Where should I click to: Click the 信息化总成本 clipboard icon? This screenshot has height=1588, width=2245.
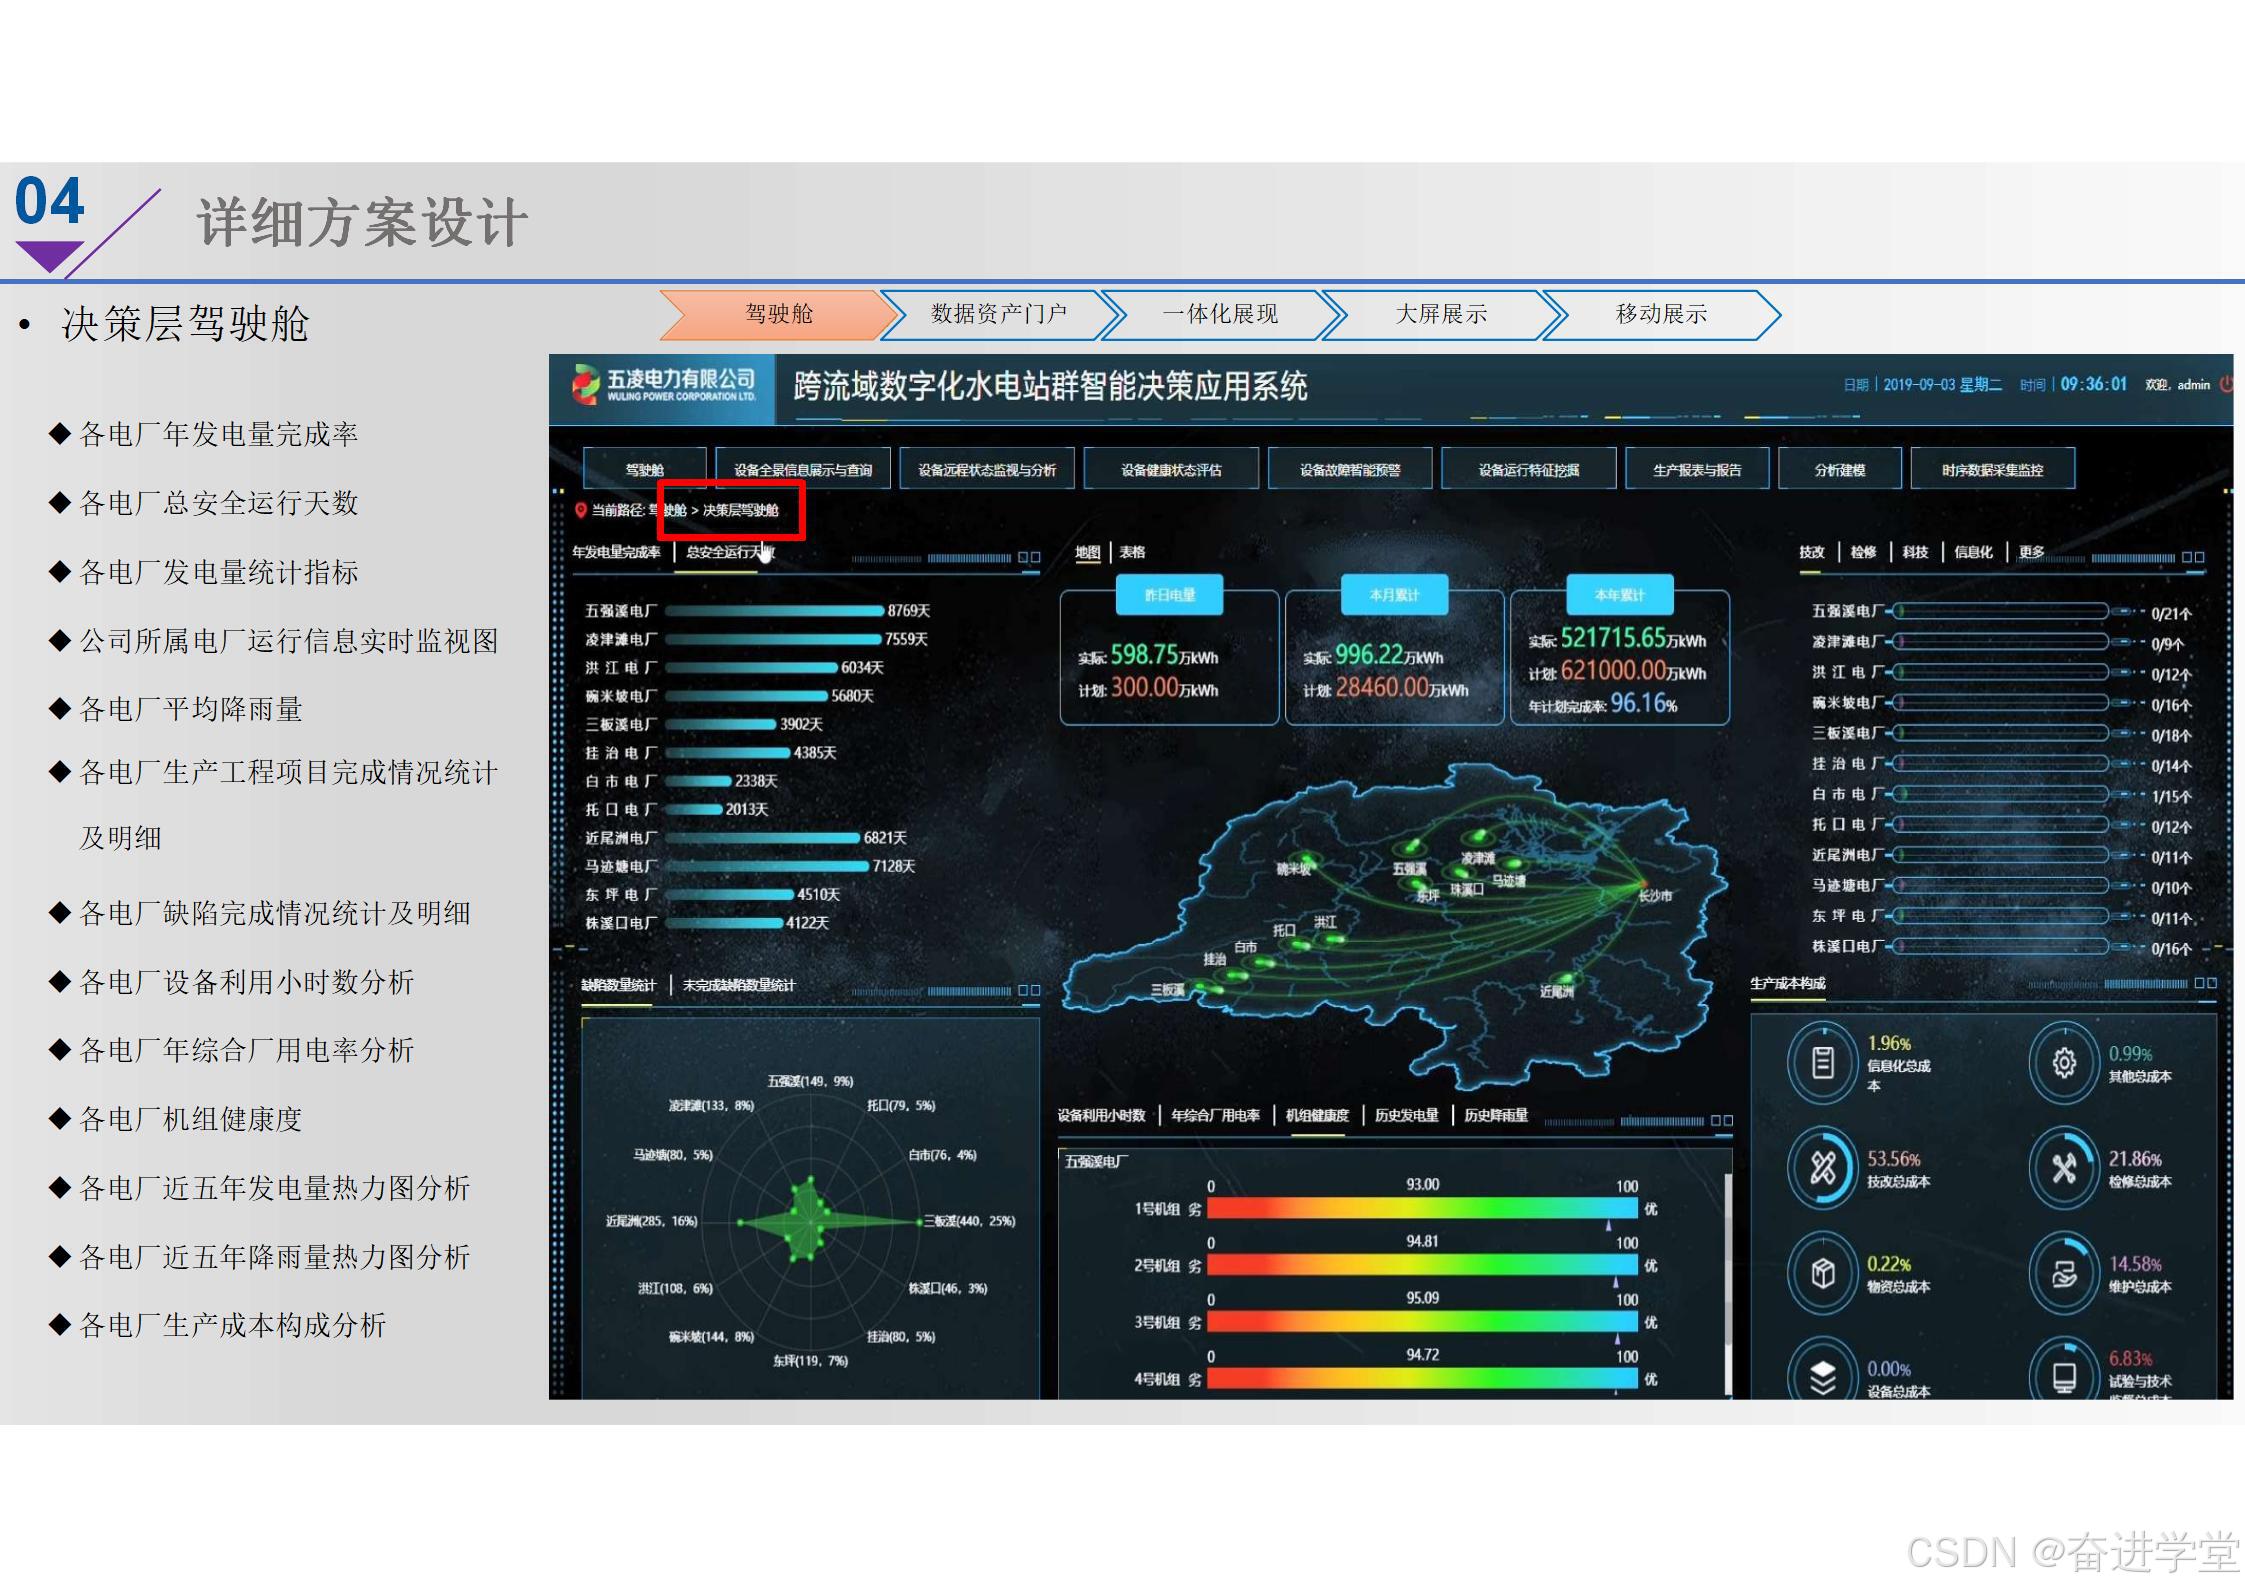(x=1822, y=1062)
